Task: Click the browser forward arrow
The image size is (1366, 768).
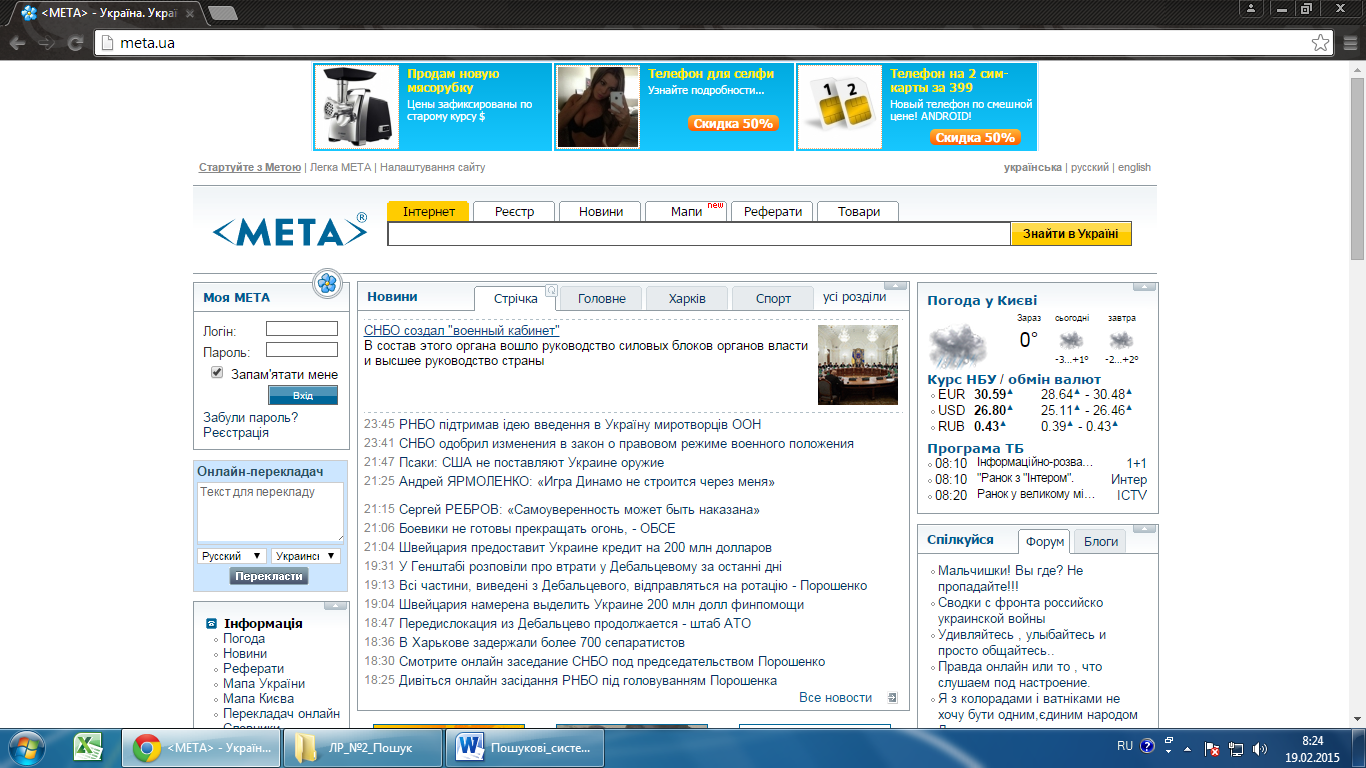Action: tap(47, 43)
